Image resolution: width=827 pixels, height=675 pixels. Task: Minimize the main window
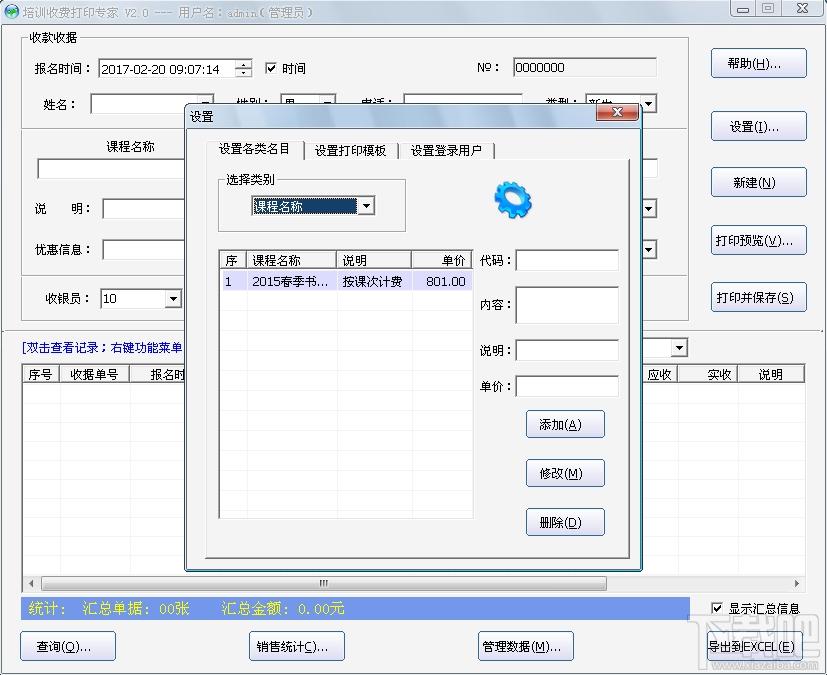point(743,8)
